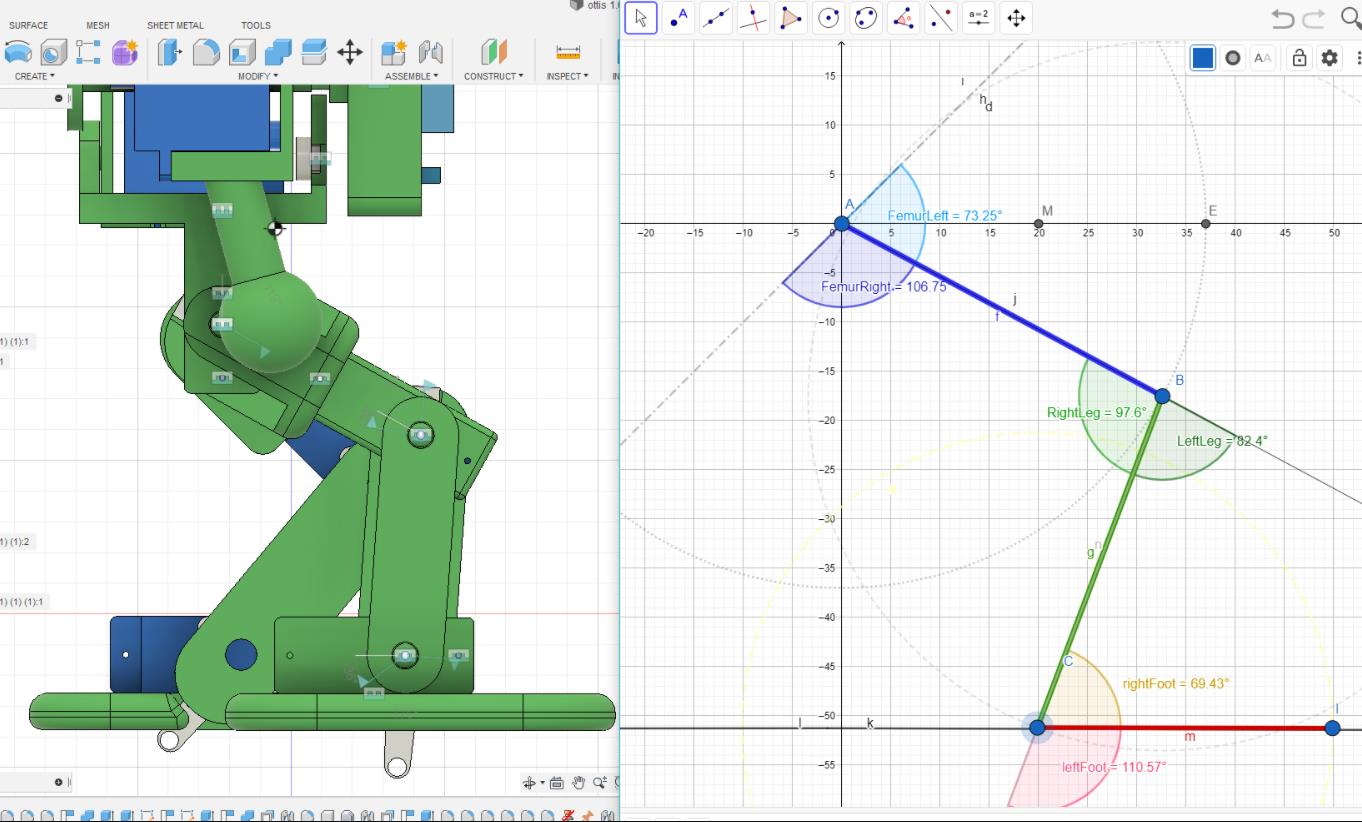Toggle the label style AA button
This screenshot has width=1362, height=822.
tap(1263, 58)
